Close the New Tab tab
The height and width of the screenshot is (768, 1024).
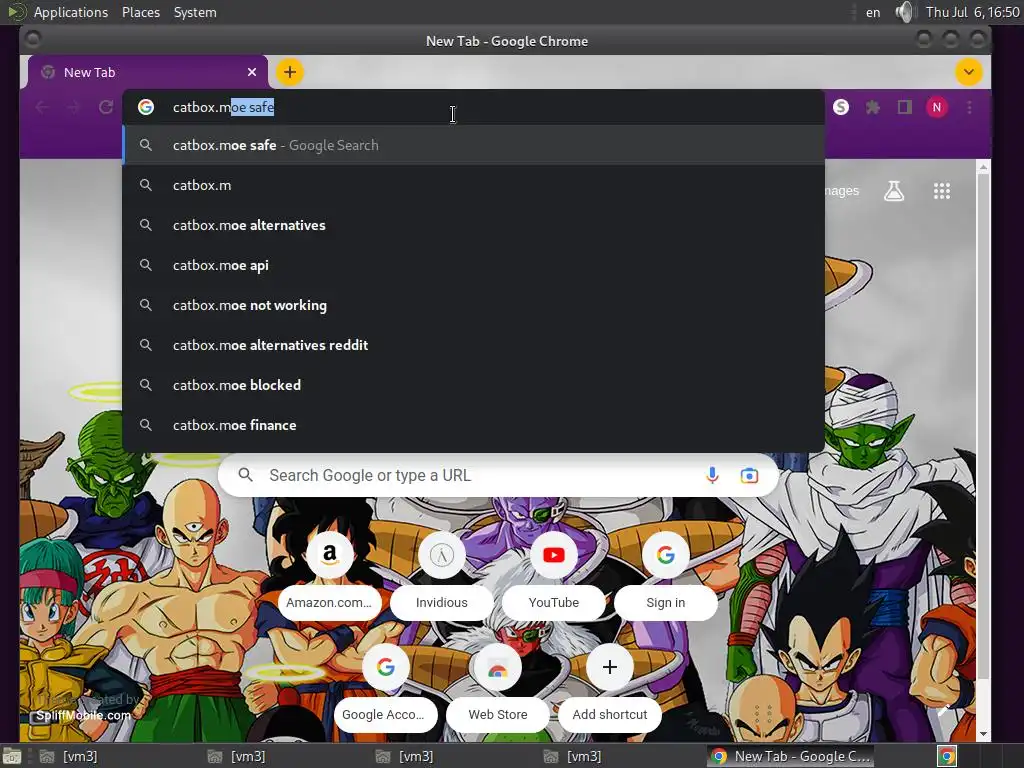click(252, 72)
